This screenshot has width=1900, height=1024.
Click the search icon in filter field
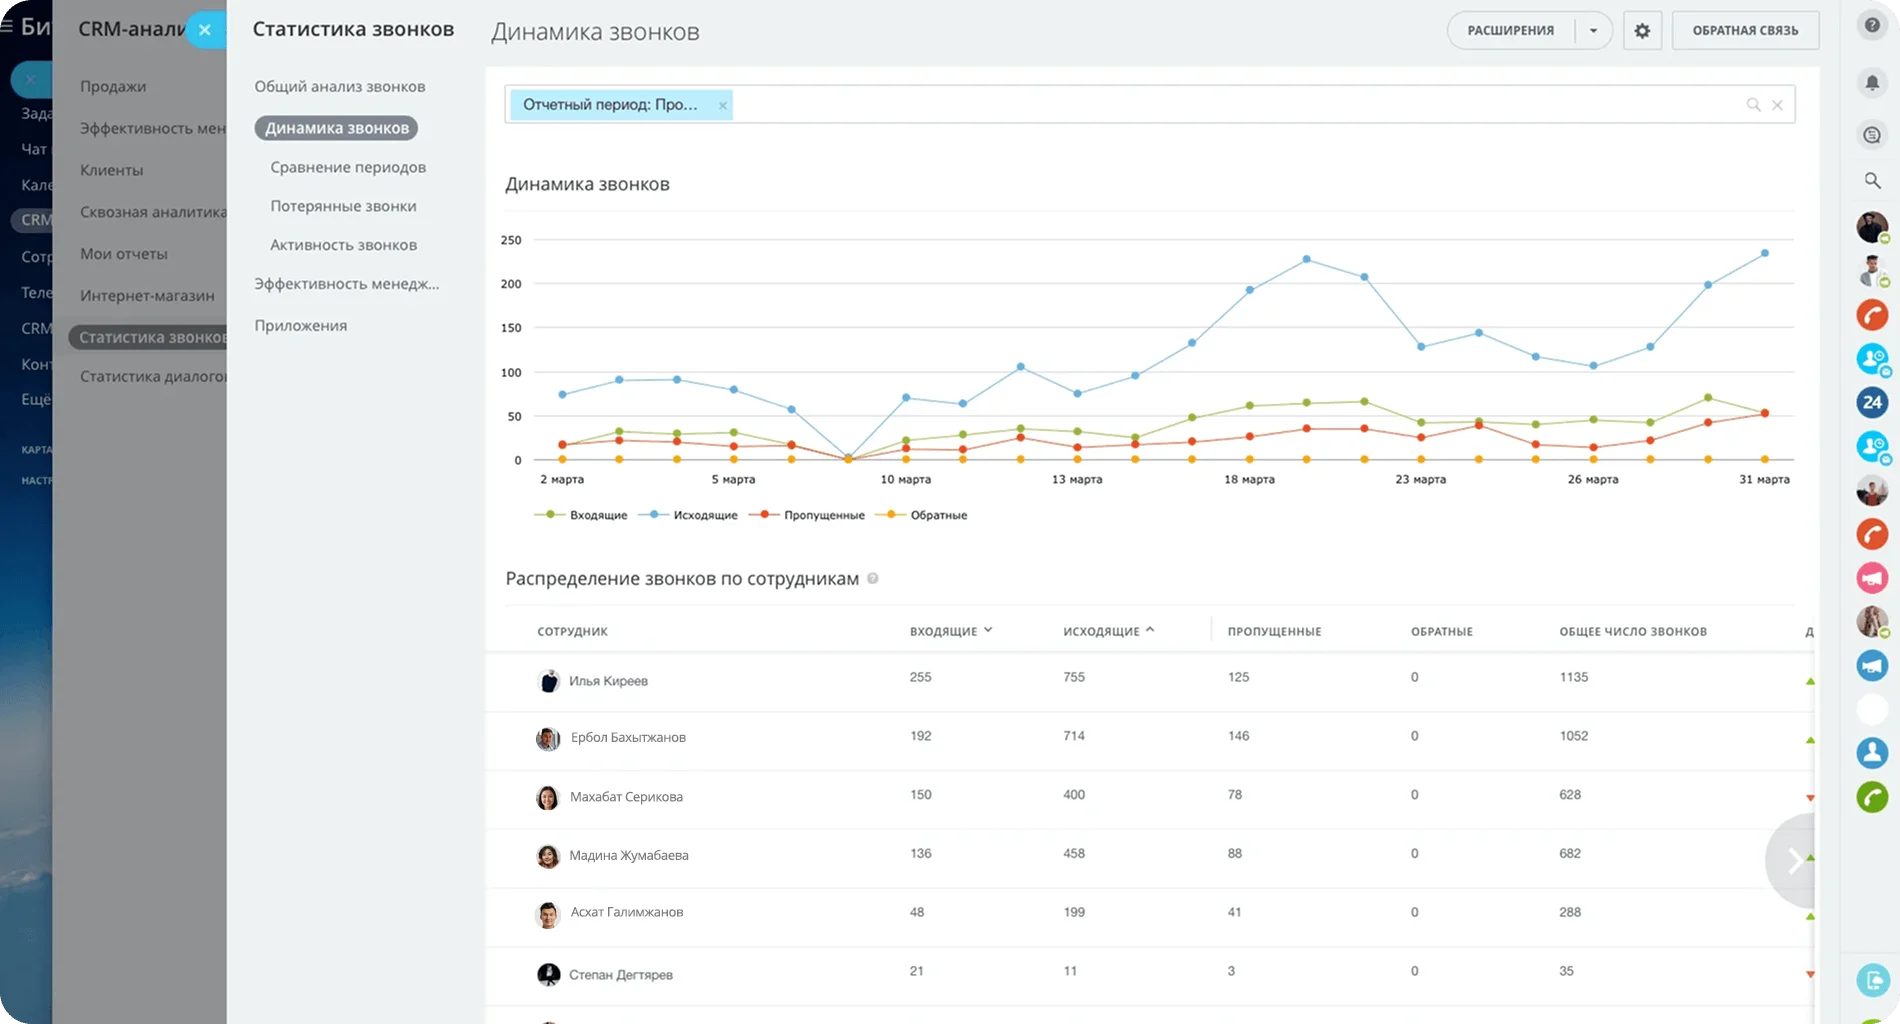[1753, 105]
